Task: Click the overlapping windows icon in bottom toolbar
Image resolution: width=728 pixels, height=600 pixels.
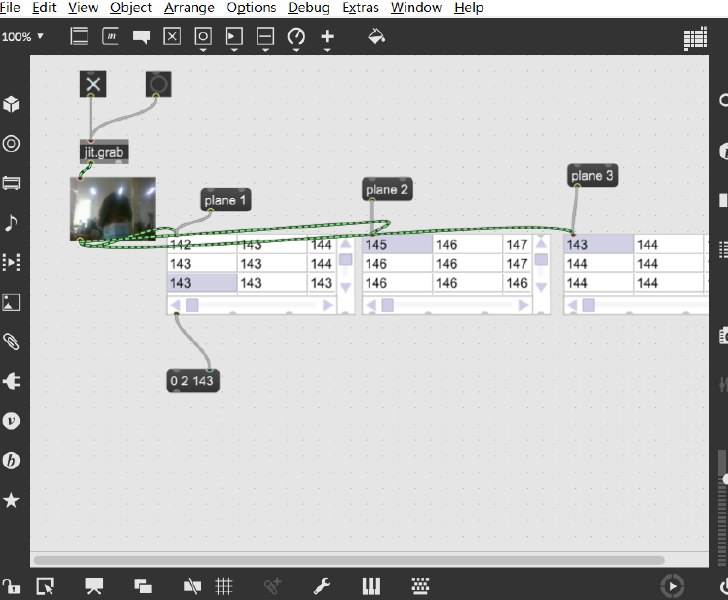Action: pos(143,586)
